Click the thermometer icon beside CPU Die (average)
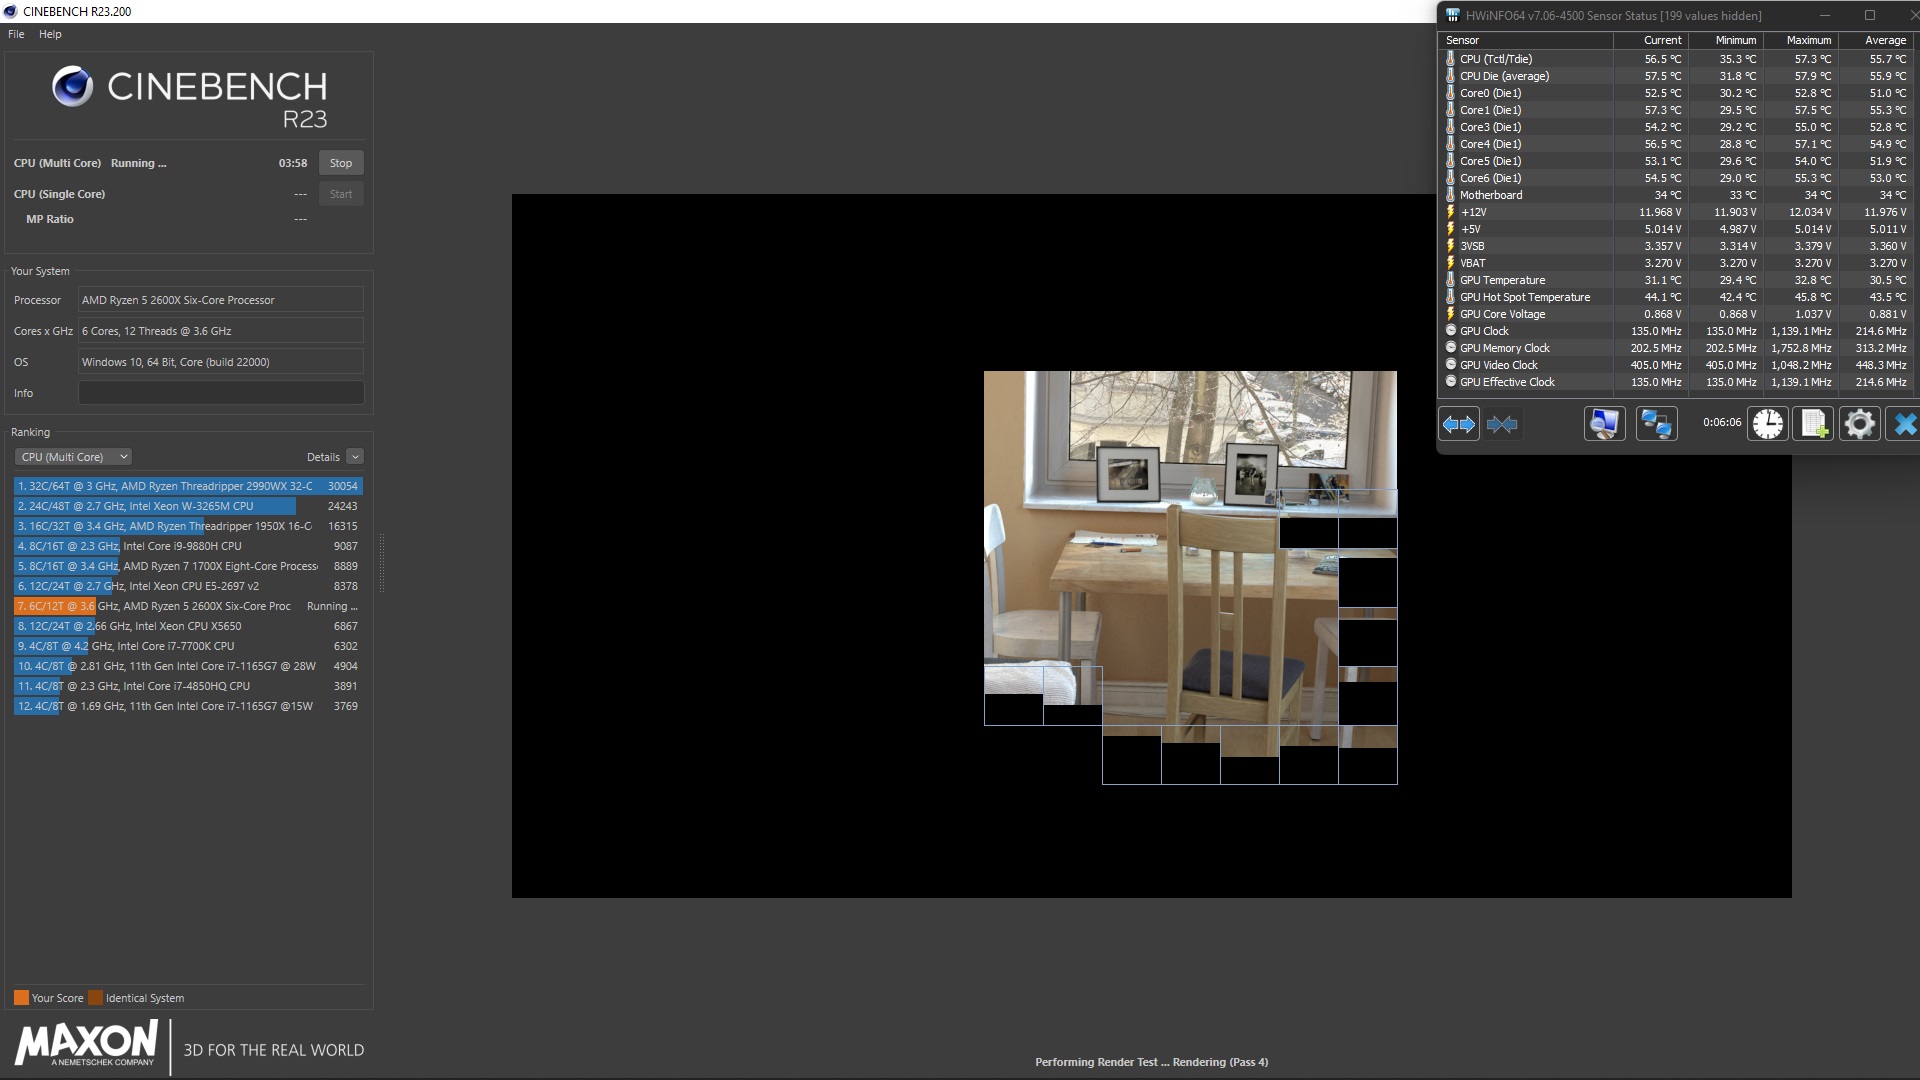 [1450, 76]
